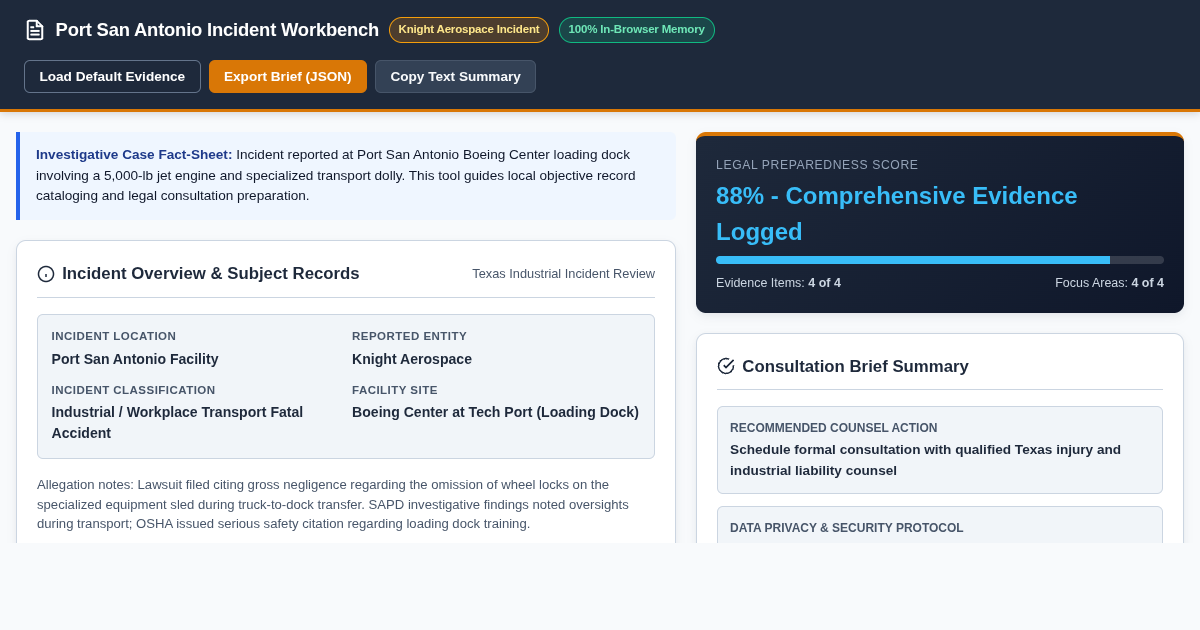Screen dimensions: 1200x630
Task: Click the Evidence Items 4 of 4 count
Action: [778, 283]
